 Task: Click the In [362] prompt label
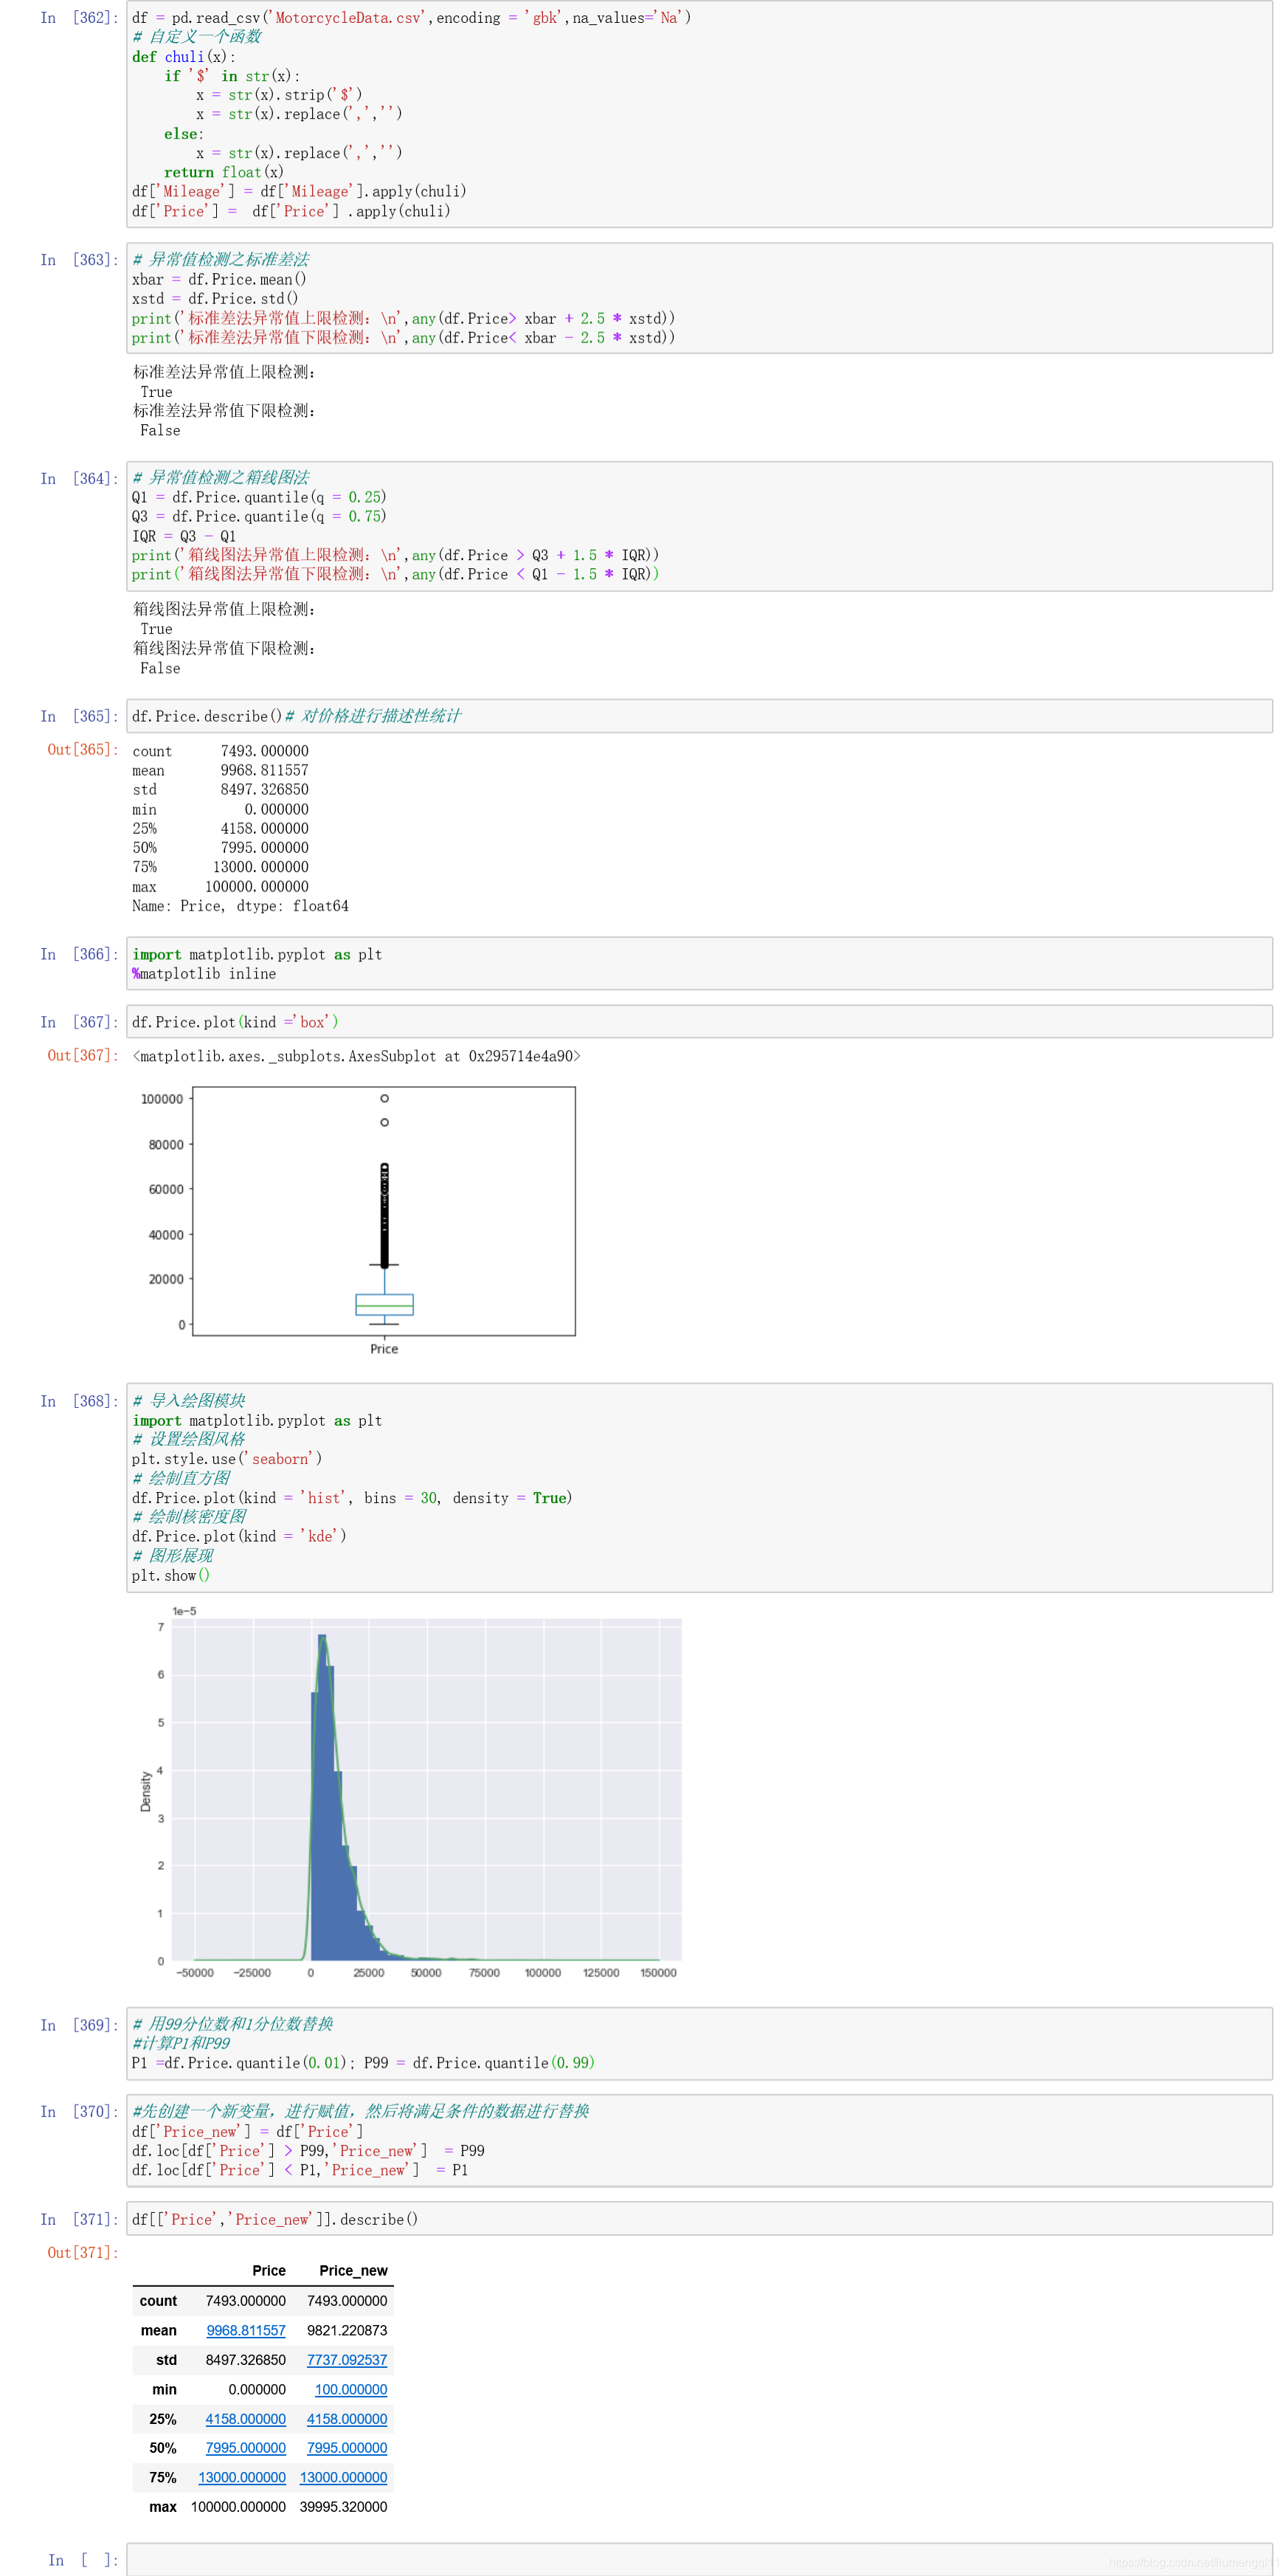[79, 18]
